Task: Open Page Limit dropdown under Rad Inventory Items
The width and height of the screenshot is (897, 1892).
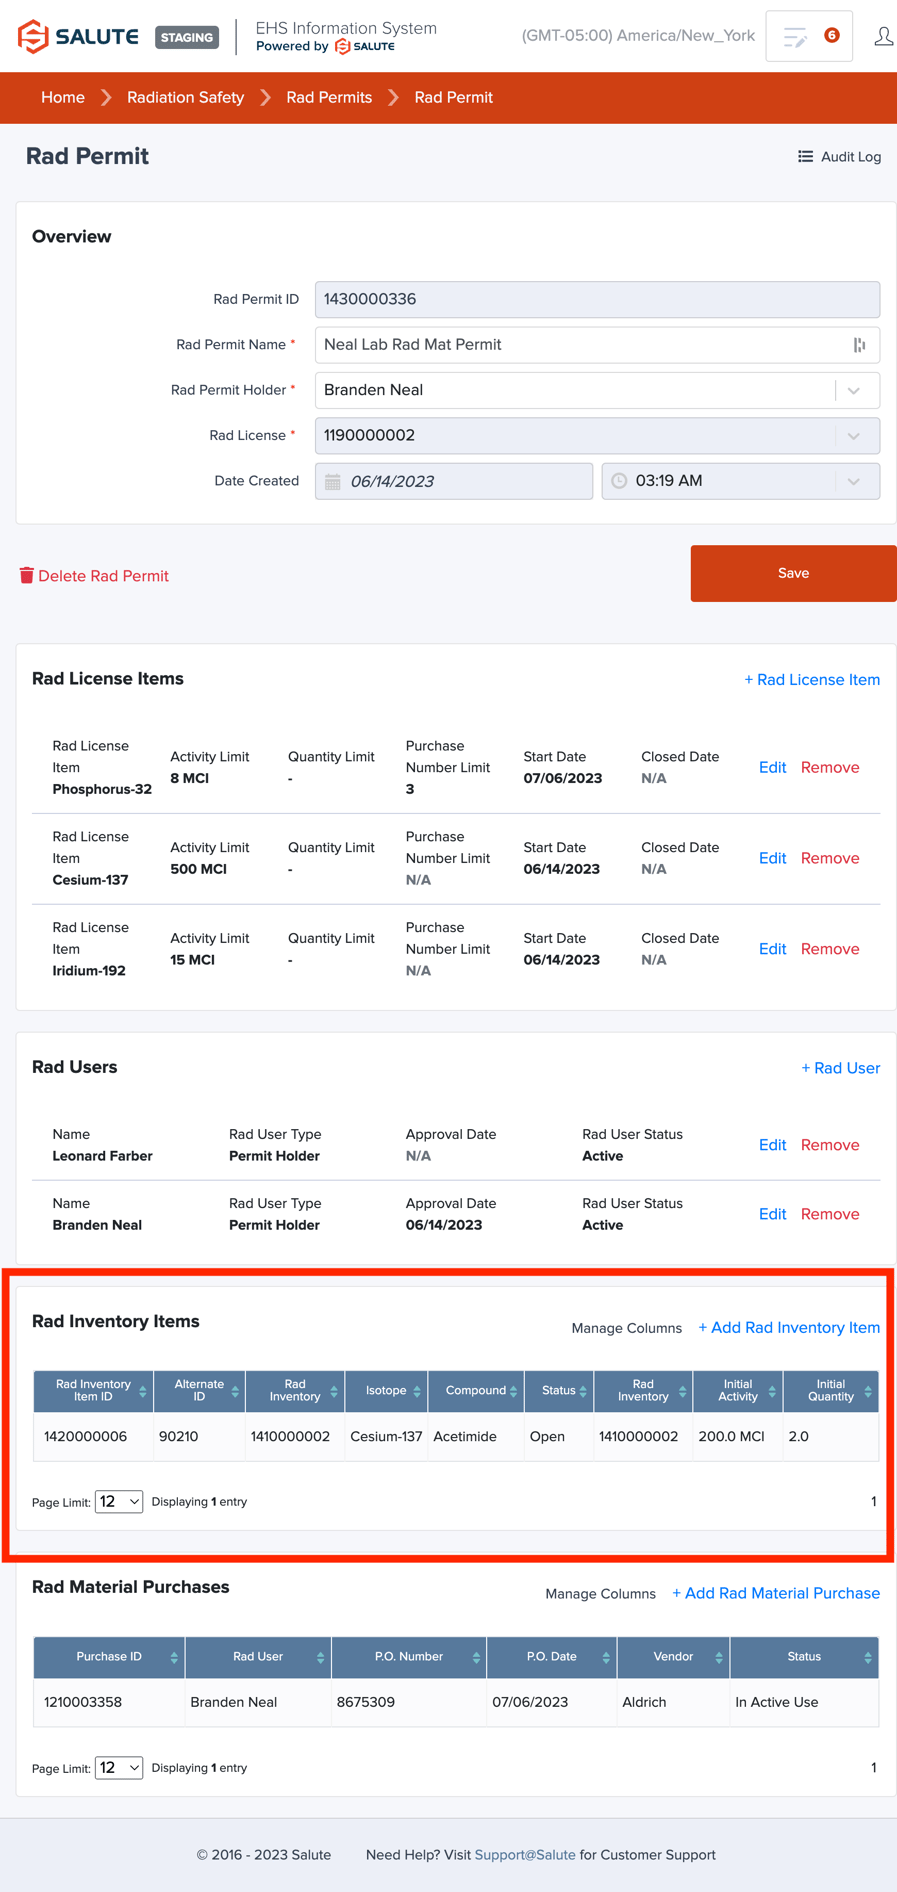Action: click(x=119, y=1501)
